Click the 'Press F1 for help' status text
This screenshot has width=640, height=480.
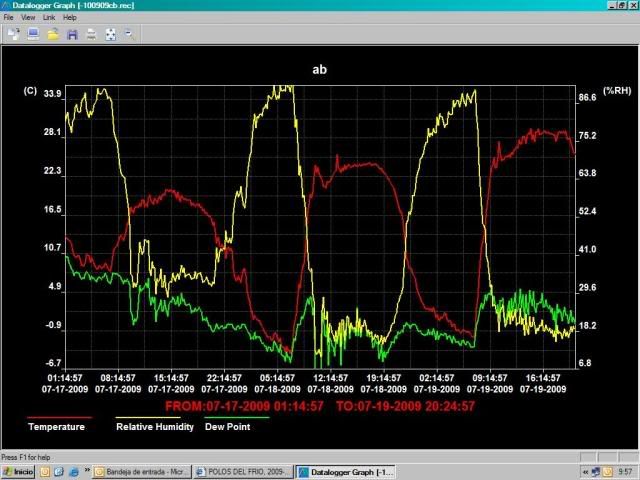(x=26, y=457)
